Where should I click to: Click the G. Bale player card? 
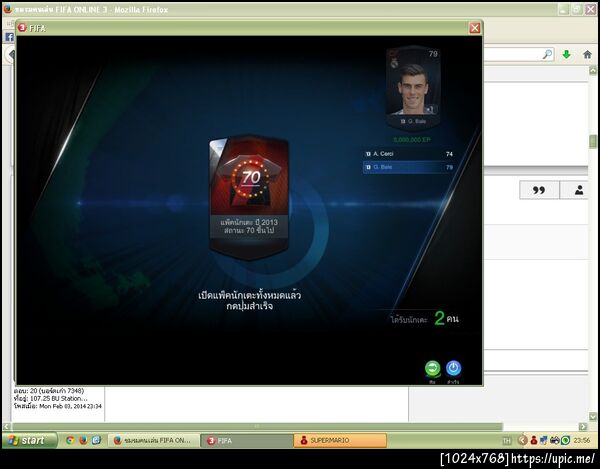[x=413, y=88]
